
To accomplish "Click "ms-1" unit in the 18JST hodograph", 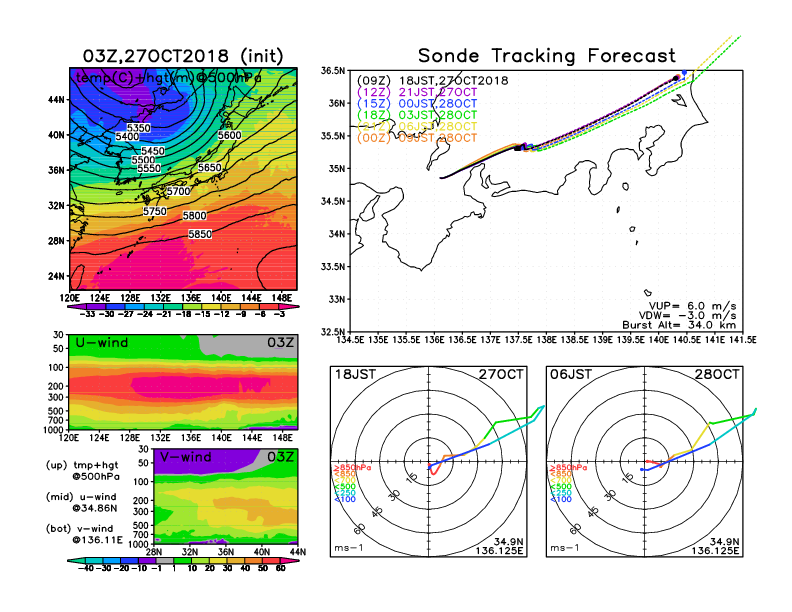I will [349, 548].
